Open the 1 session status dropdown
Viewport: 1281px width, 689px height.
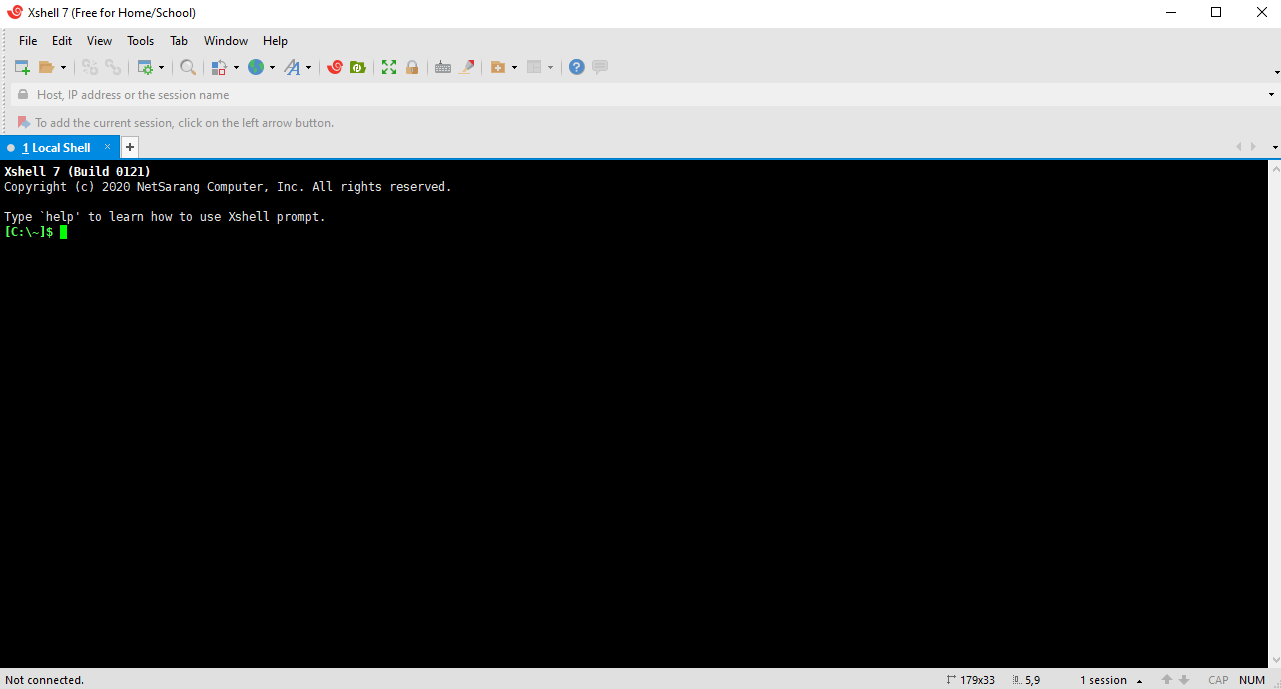1111,680
